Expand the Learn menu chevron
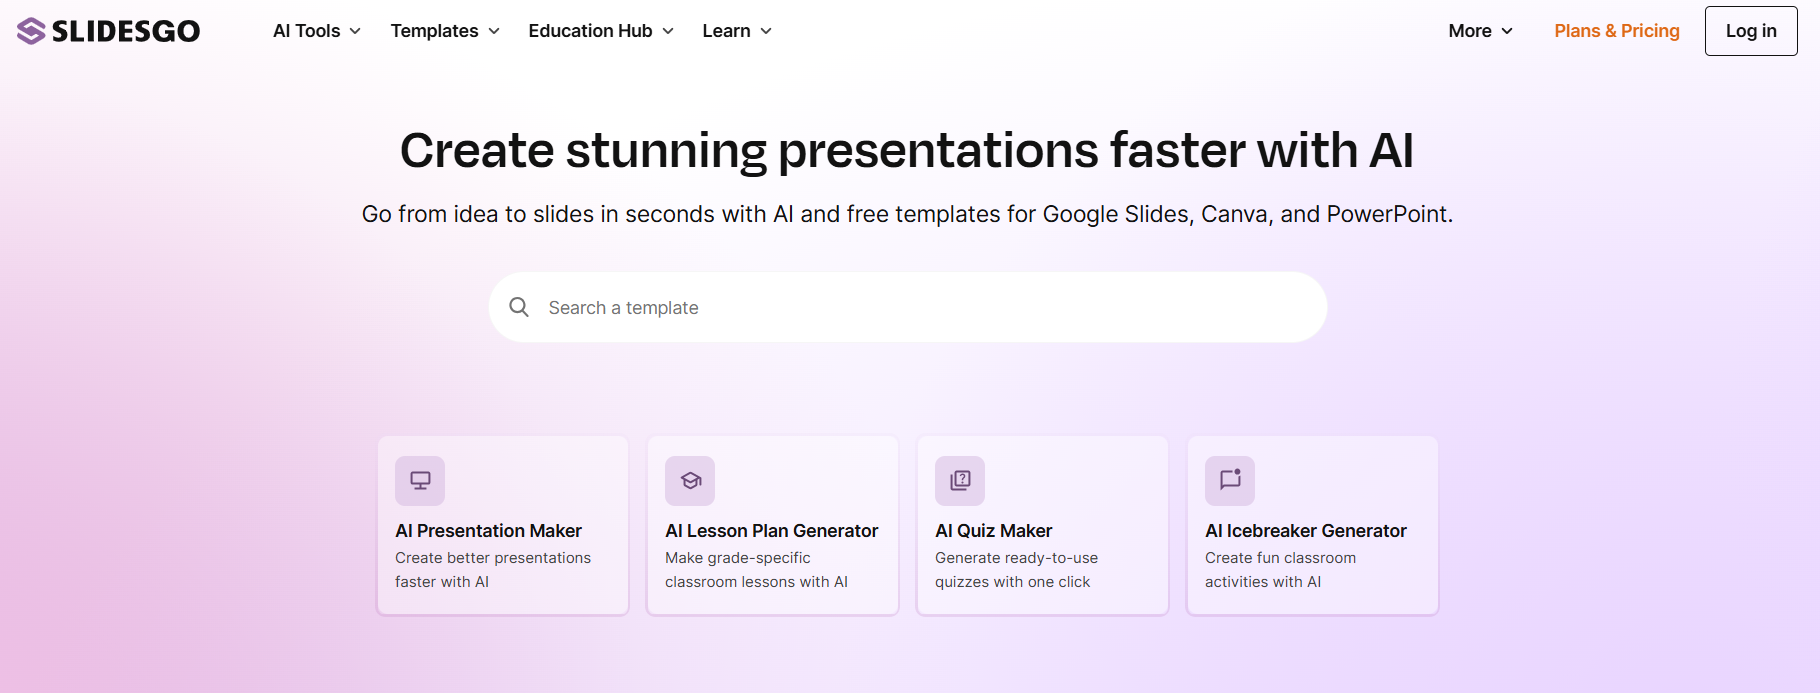The width and height of the screenshot is (1820, 693). point(766,31)
